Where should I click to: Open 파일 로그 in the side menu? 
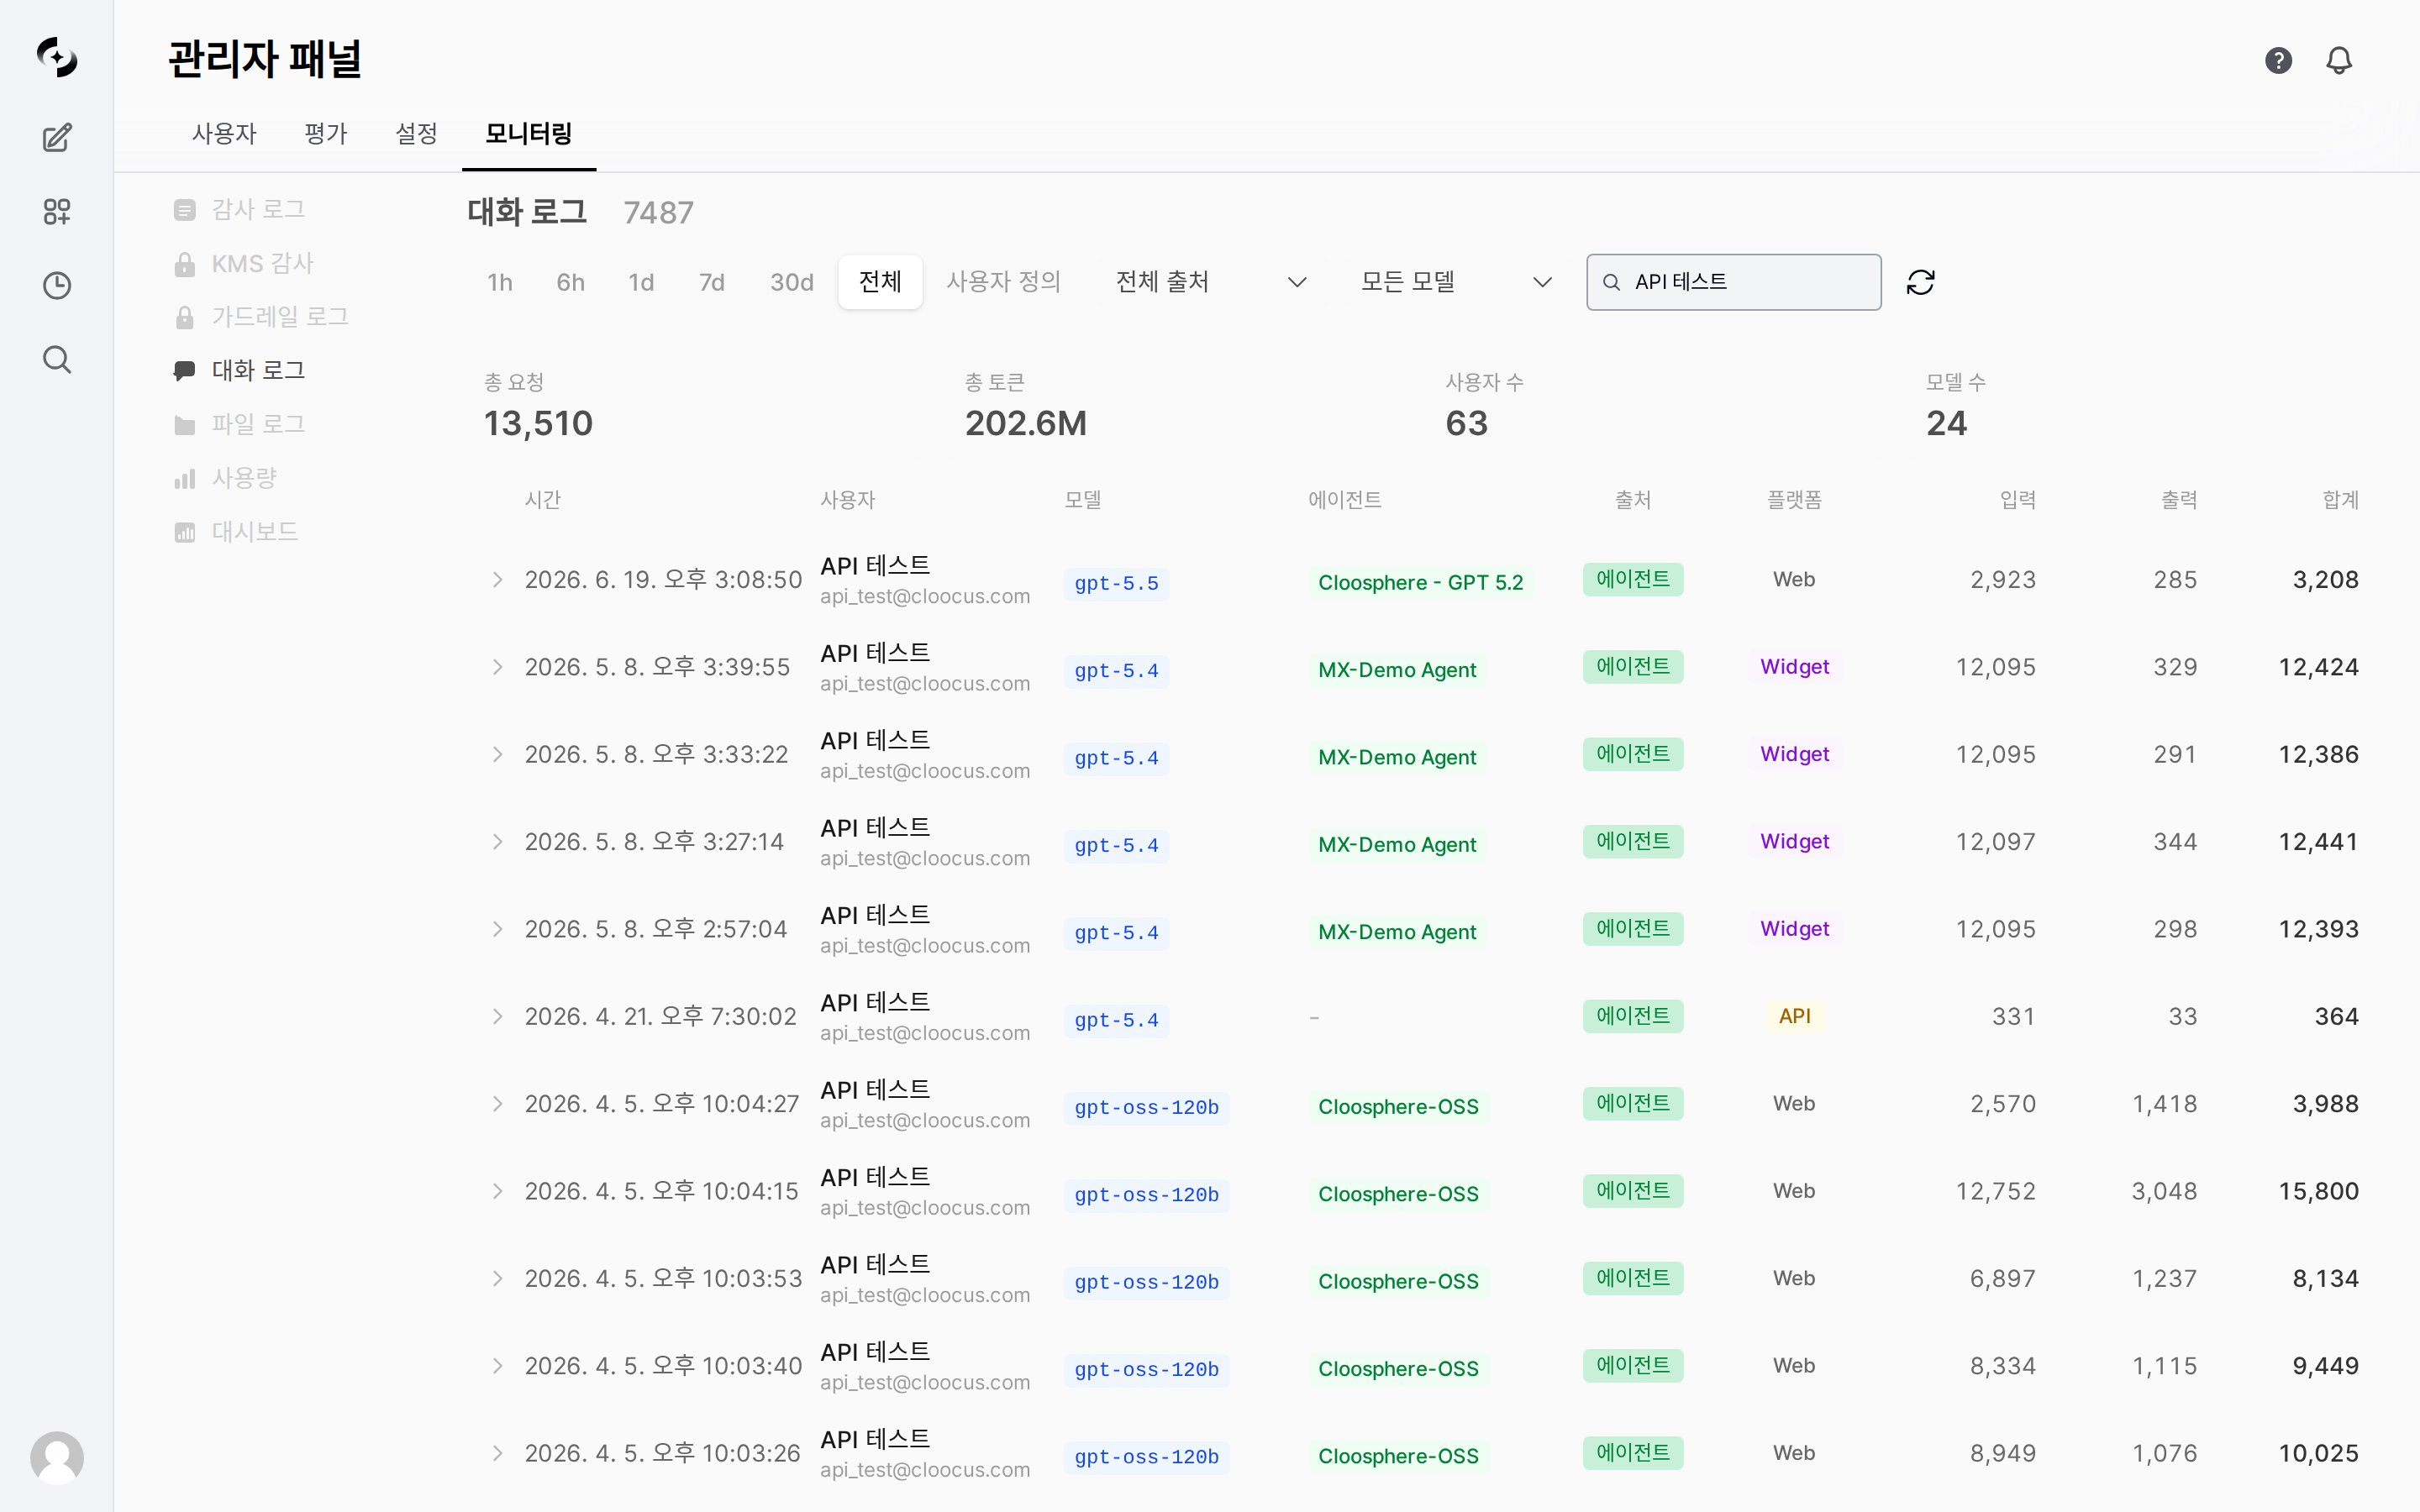point(258,424)
